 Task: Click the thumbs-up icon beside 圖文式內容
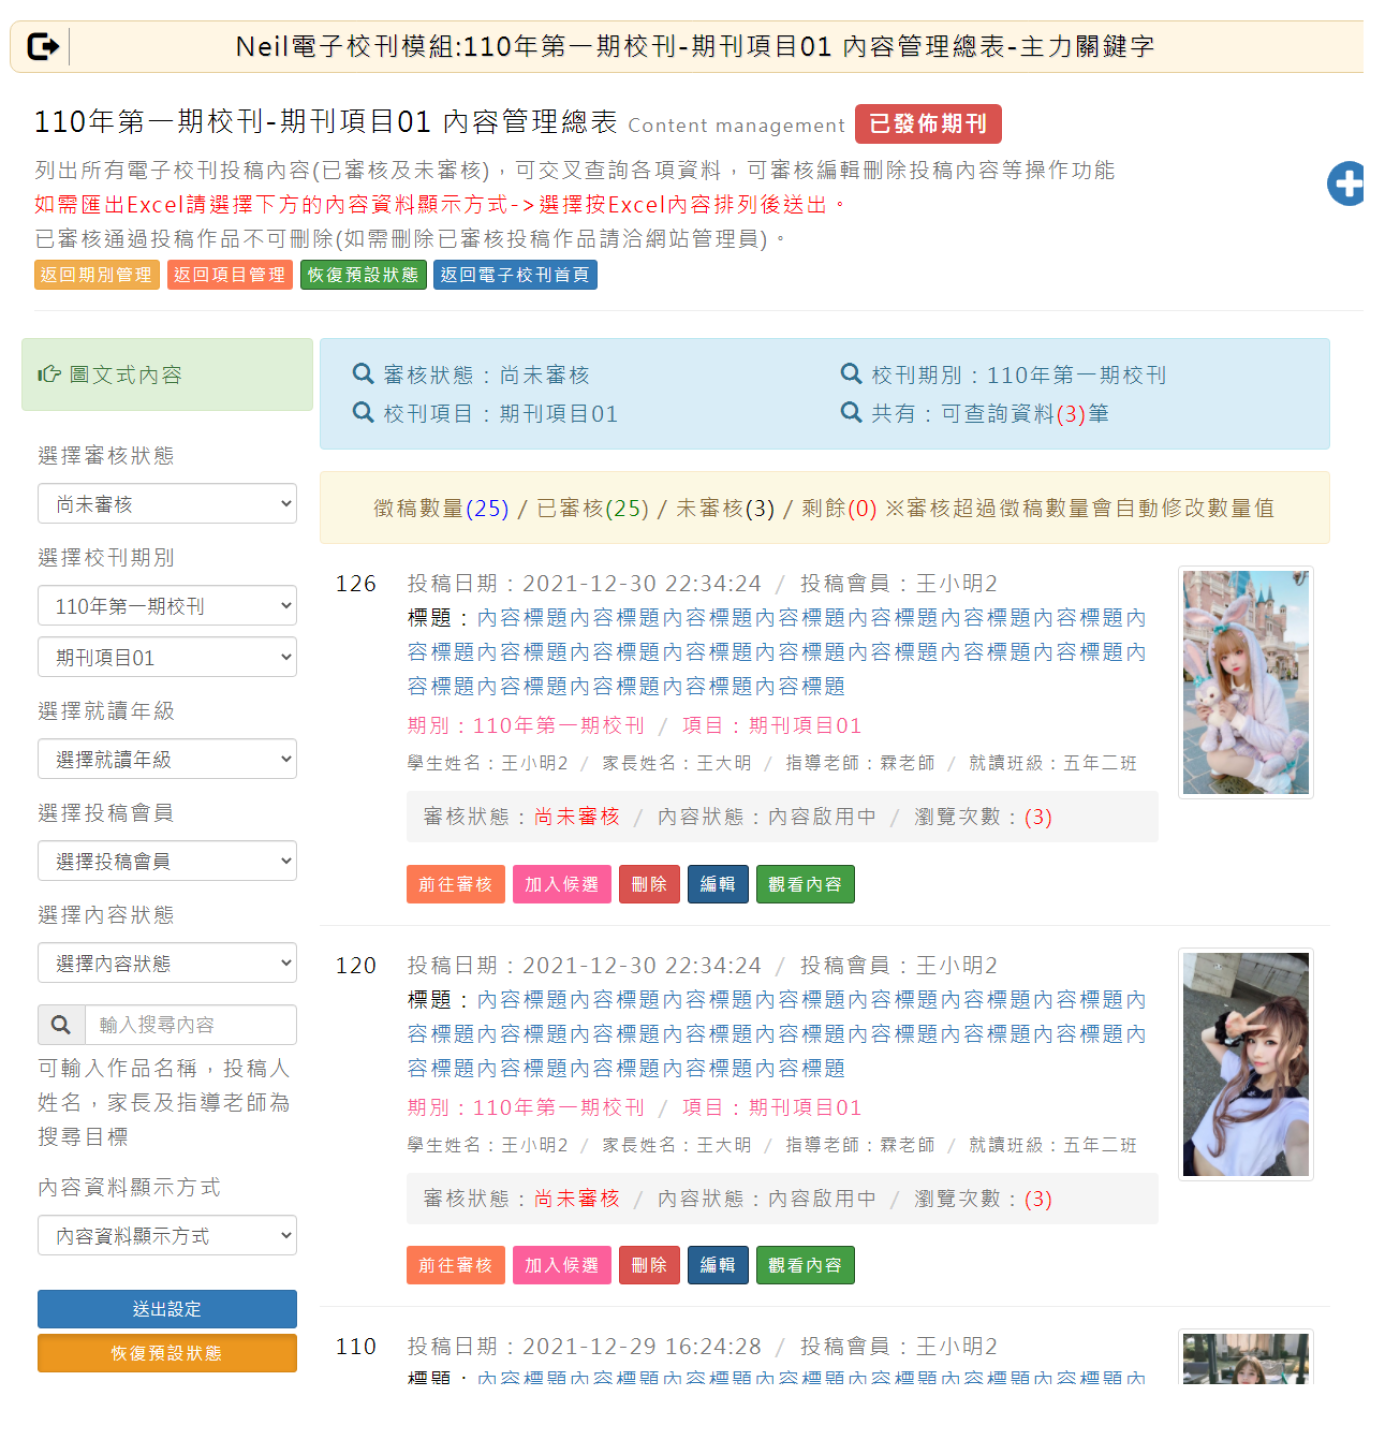tap(49, 374)
